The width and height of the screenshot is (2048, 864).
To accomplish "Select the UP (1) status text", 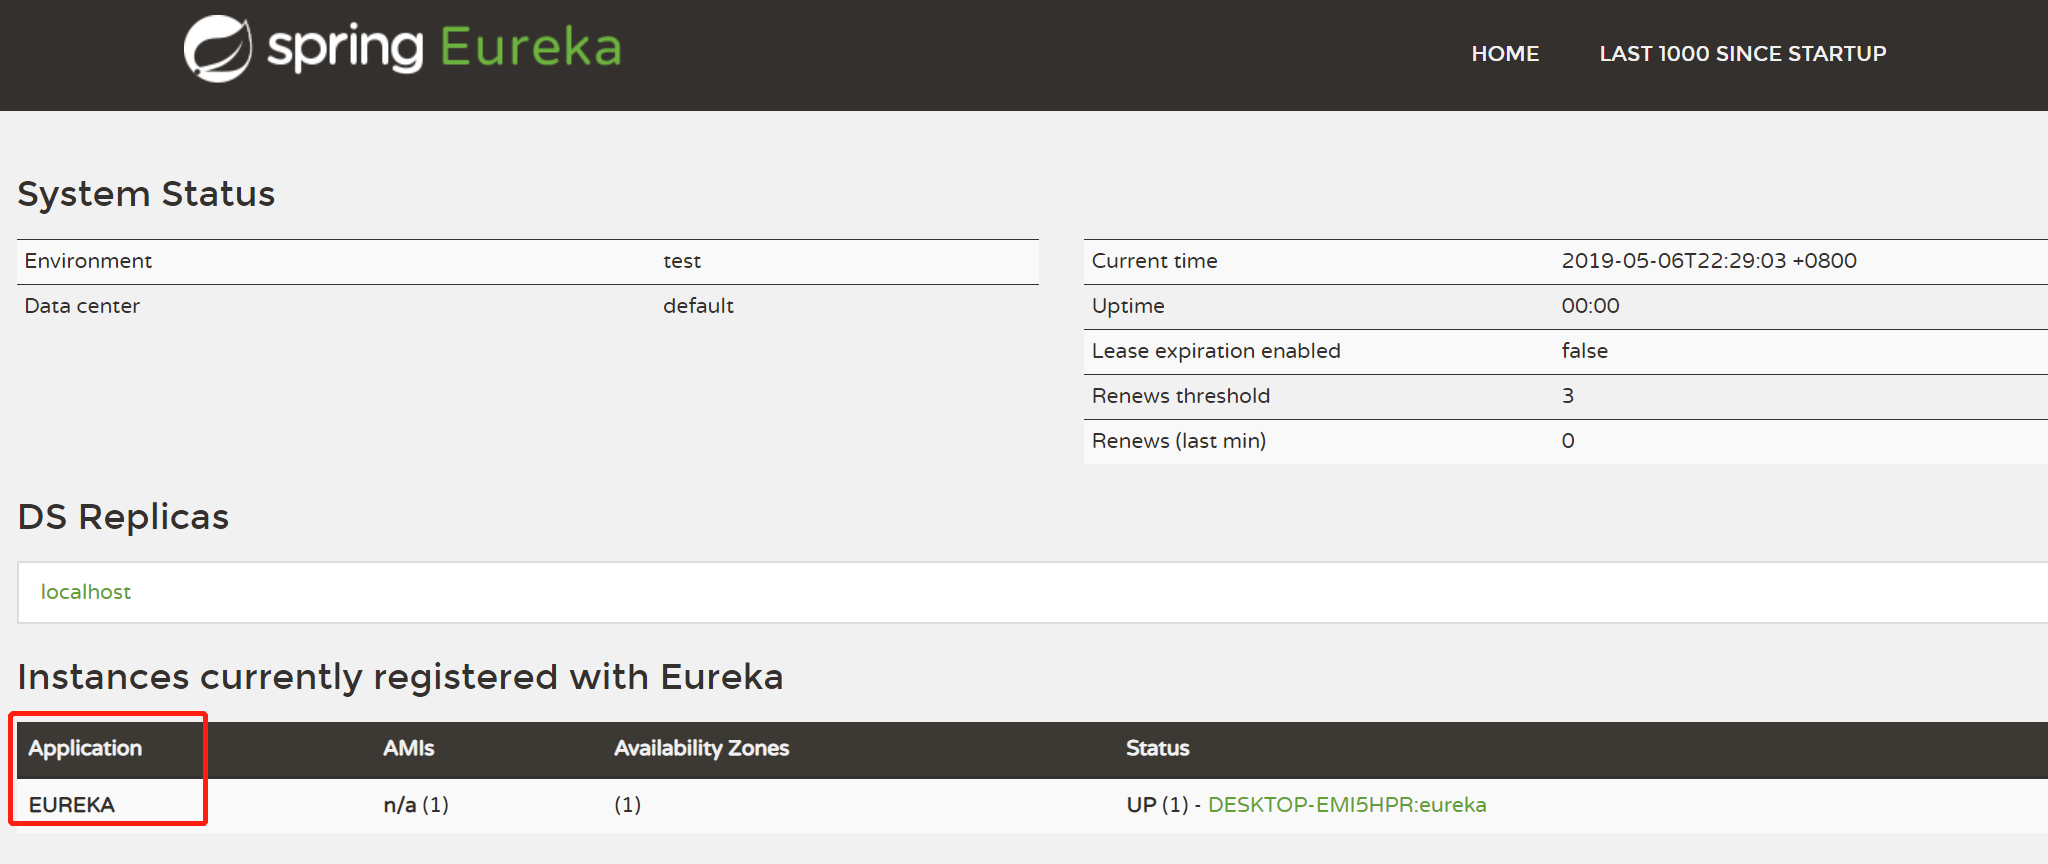I will (x=1157, y=805).
